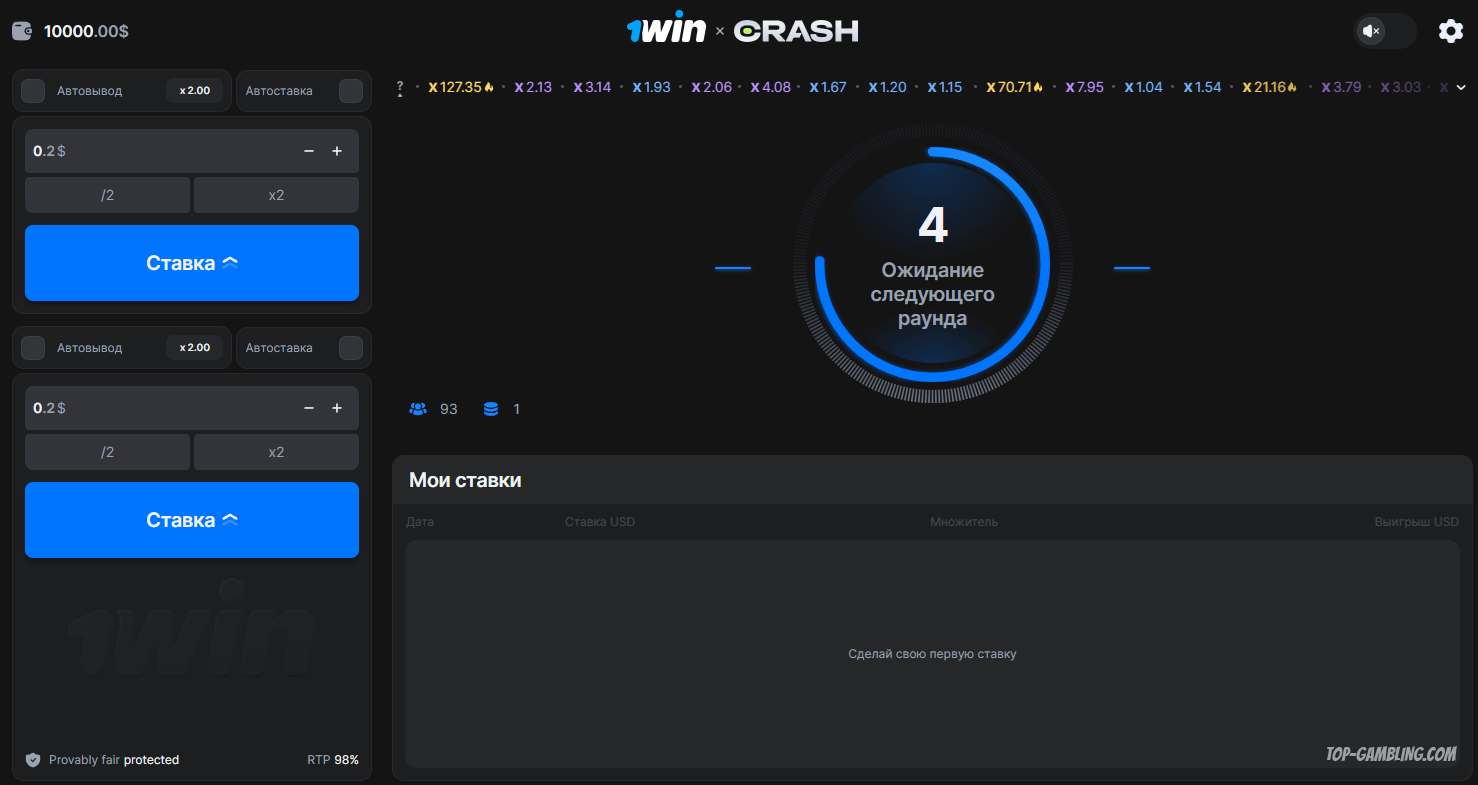Enable the first Автоставка checkbox
This screenshot has height=785, width=1478.
click(x=351, y=91)
